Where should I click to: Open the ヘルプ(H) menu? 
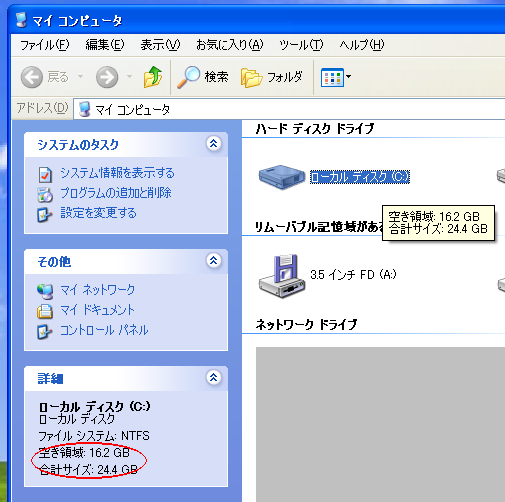[x=362, y=45]
